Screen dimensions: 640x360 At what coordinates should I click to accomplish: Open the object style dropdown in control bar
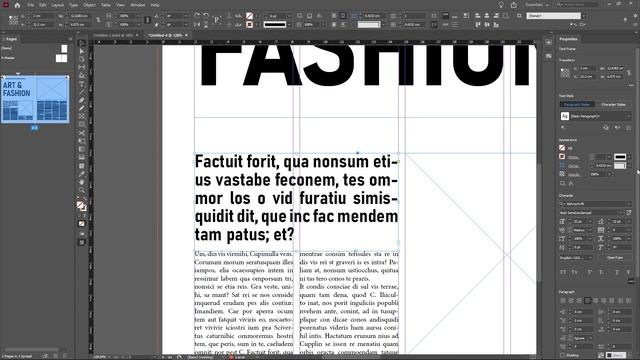584,16
